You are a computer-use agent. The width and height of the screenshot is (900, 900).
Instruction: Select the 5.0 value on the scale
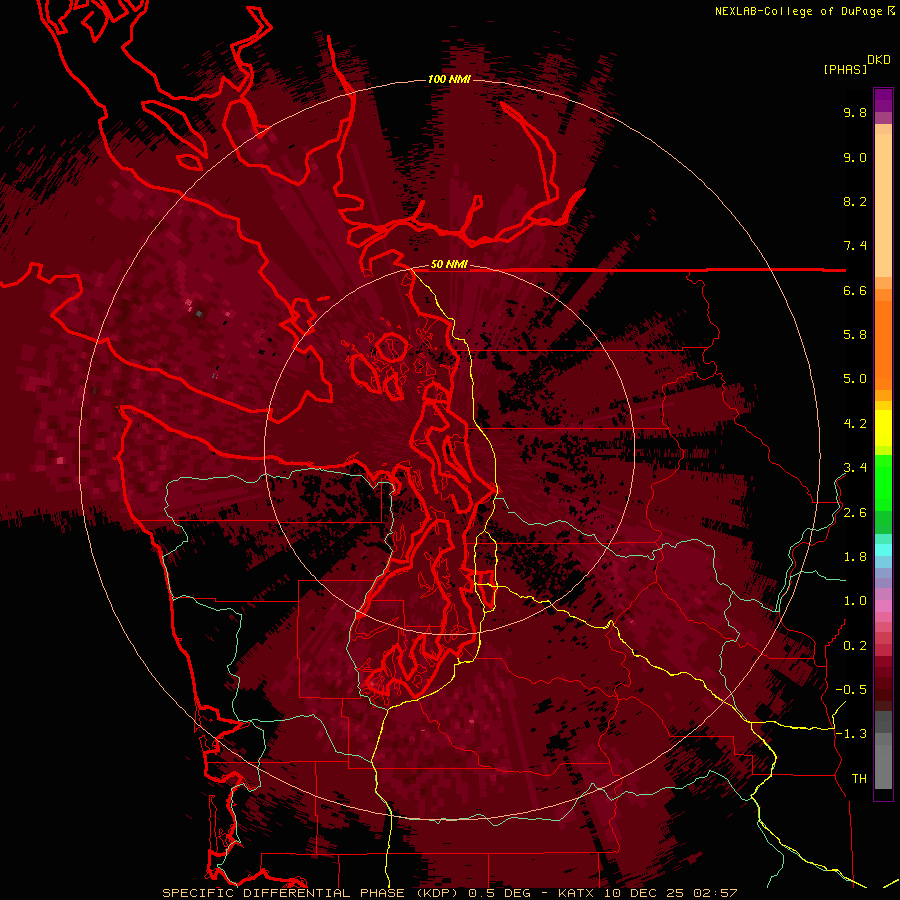click(855, 379)
